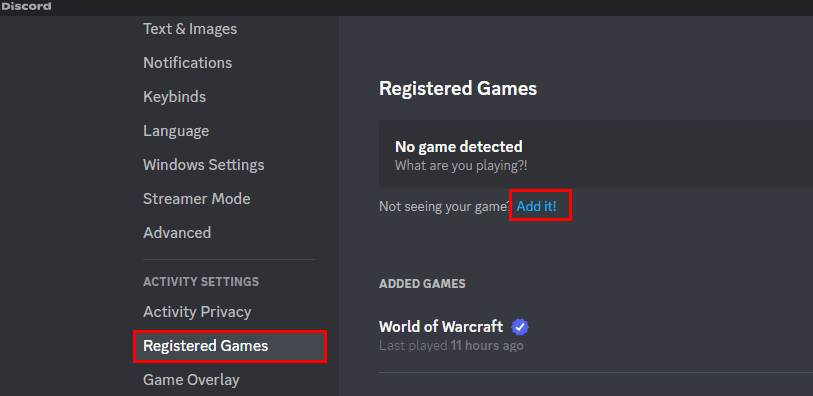Screen dimensions: 813x396
Task: Click the ACTIVITY SETTINGS section header
Action: pyautogui.click(x=201, y=281)
